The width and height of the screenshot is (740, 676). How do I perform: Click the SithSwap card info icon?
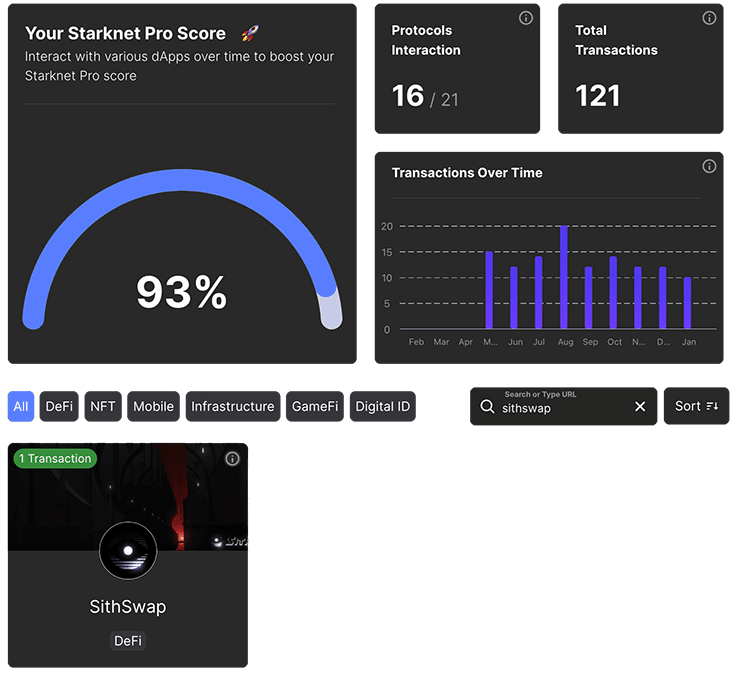[232, 459]
